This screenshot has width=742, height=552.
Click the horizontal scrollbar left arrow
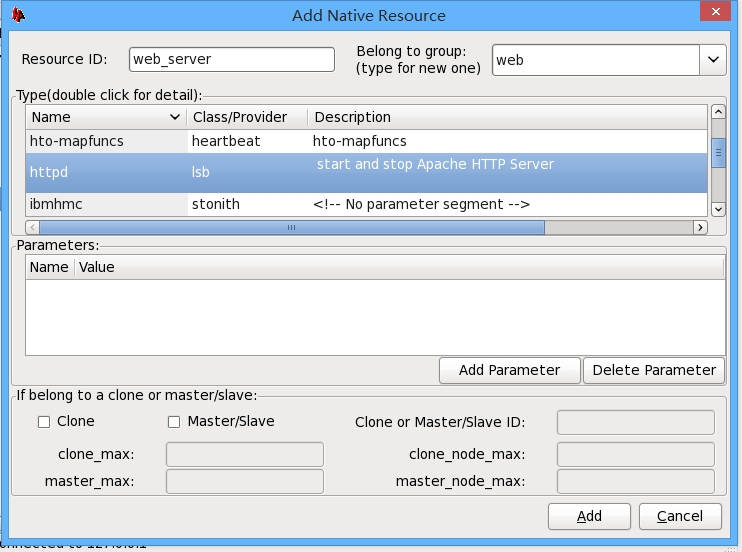(33, 228)
